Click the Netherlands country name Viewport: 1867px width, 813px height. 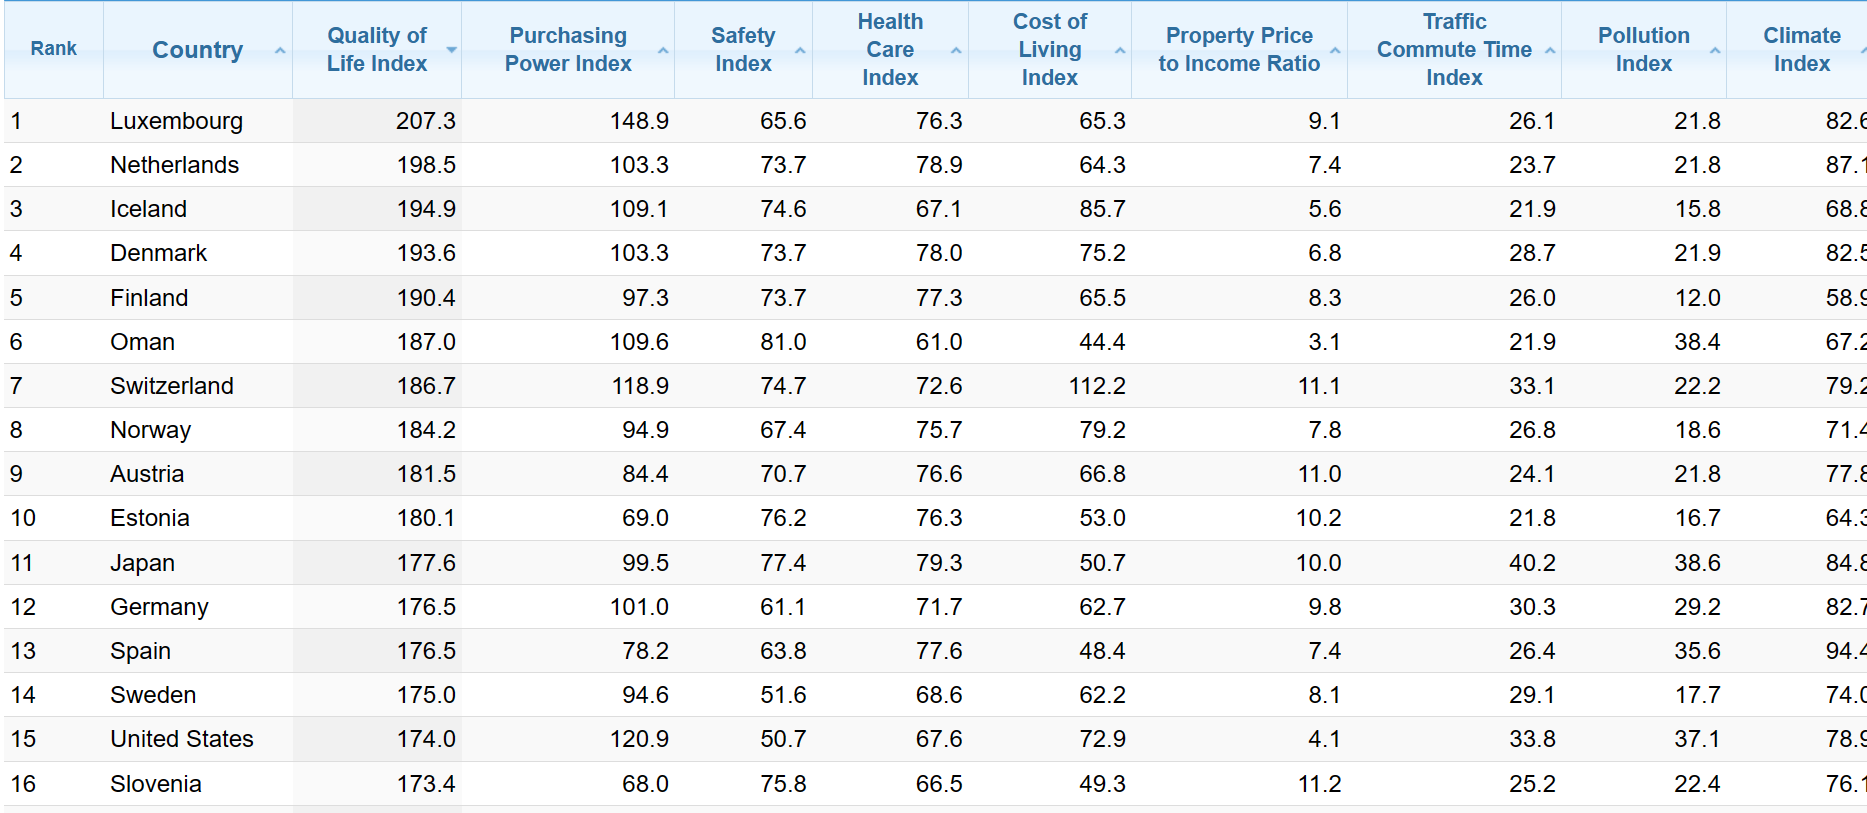pos(175,165)
